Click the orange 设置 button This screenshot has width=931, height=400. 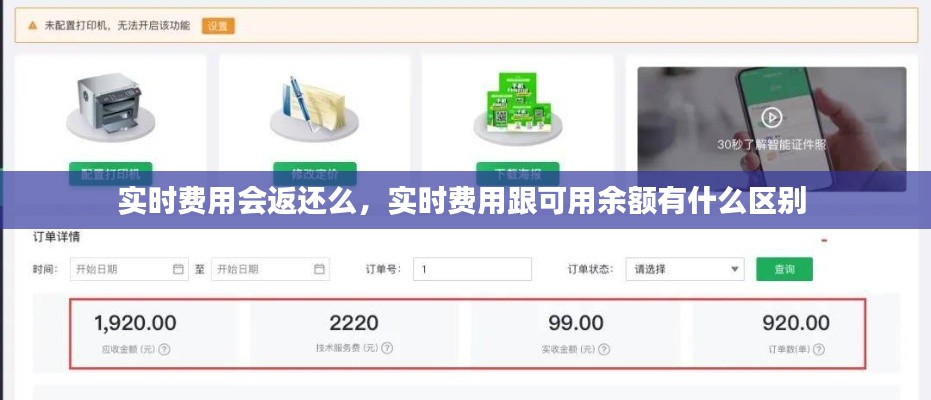coord(218,26)
